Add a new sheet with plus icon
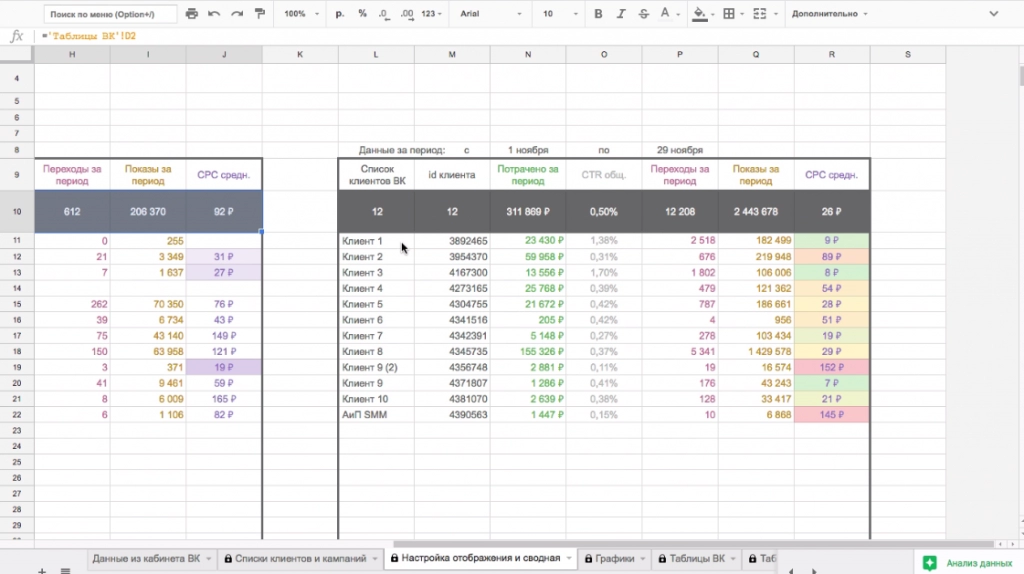This screenshot has height=574, width=1024. click(x=42, y=570)
